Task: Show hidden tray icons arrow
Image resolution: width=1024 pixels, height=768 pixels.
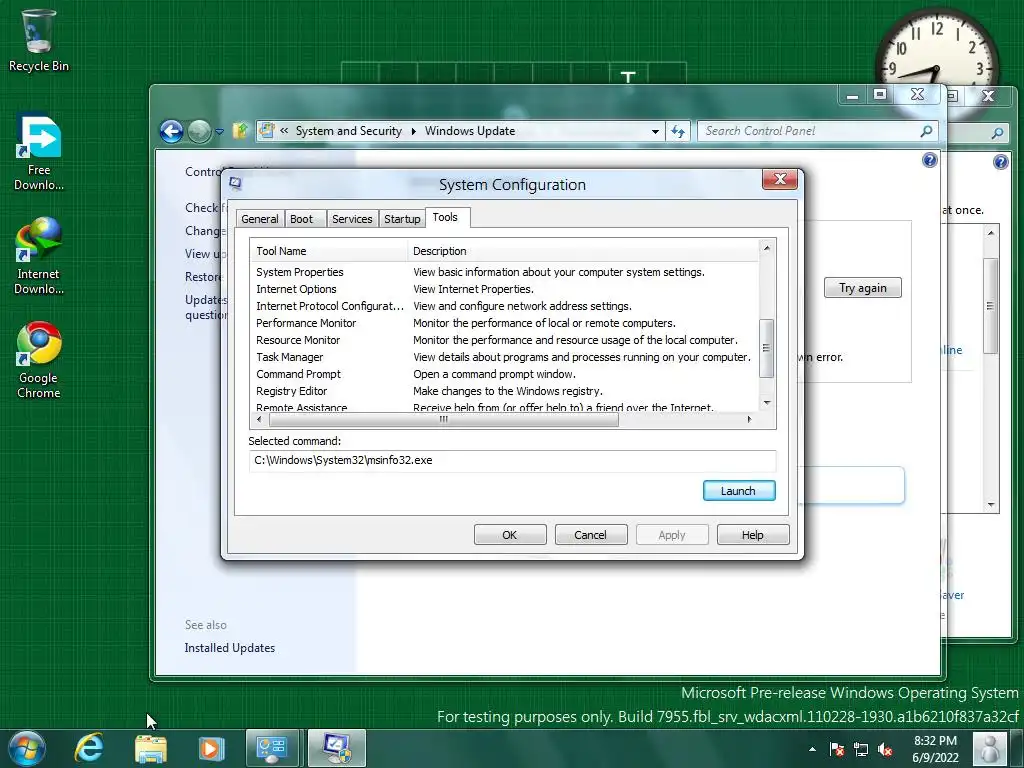Action: point(812,749)
